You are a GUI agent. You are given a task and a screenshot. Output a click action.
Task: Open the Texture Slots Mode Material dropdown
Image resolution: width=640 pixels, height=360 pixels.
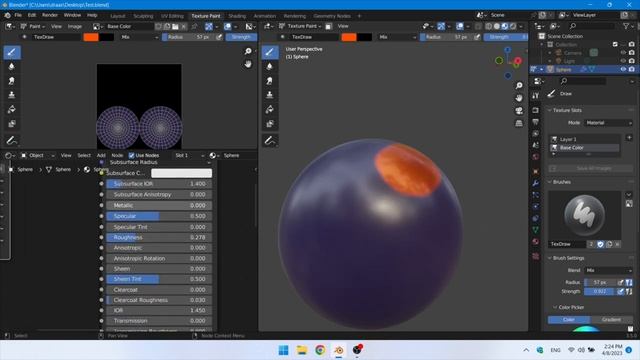click(x=608, y=123)
